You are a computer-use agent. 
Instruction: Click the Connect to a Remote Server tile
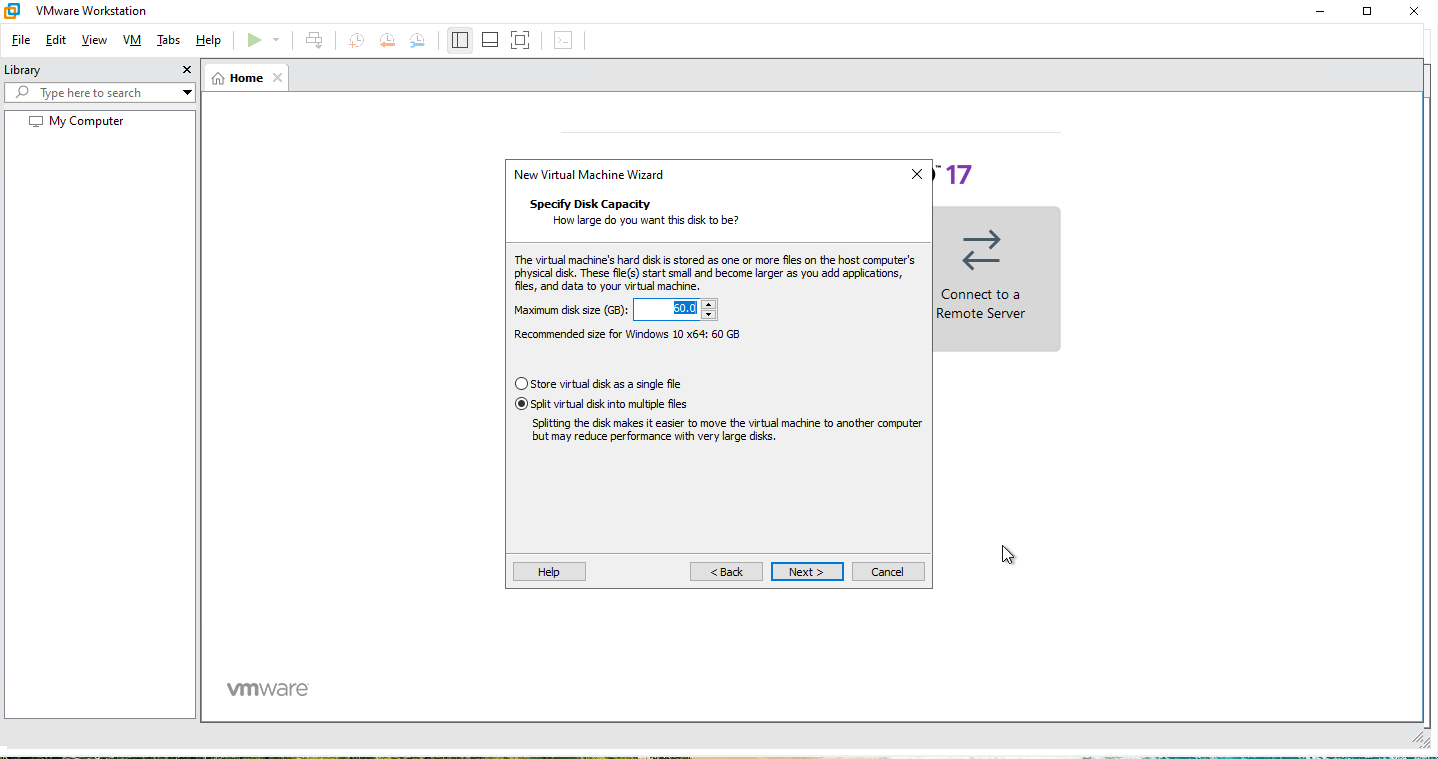(x=980, y=279)
